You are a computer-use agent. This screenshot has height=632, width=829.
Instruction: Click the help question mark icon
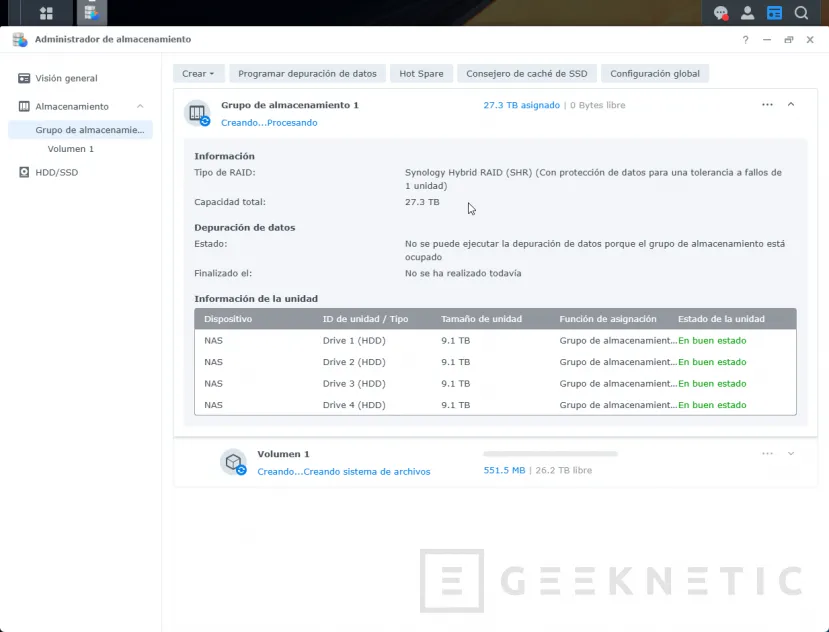point(745,40)
